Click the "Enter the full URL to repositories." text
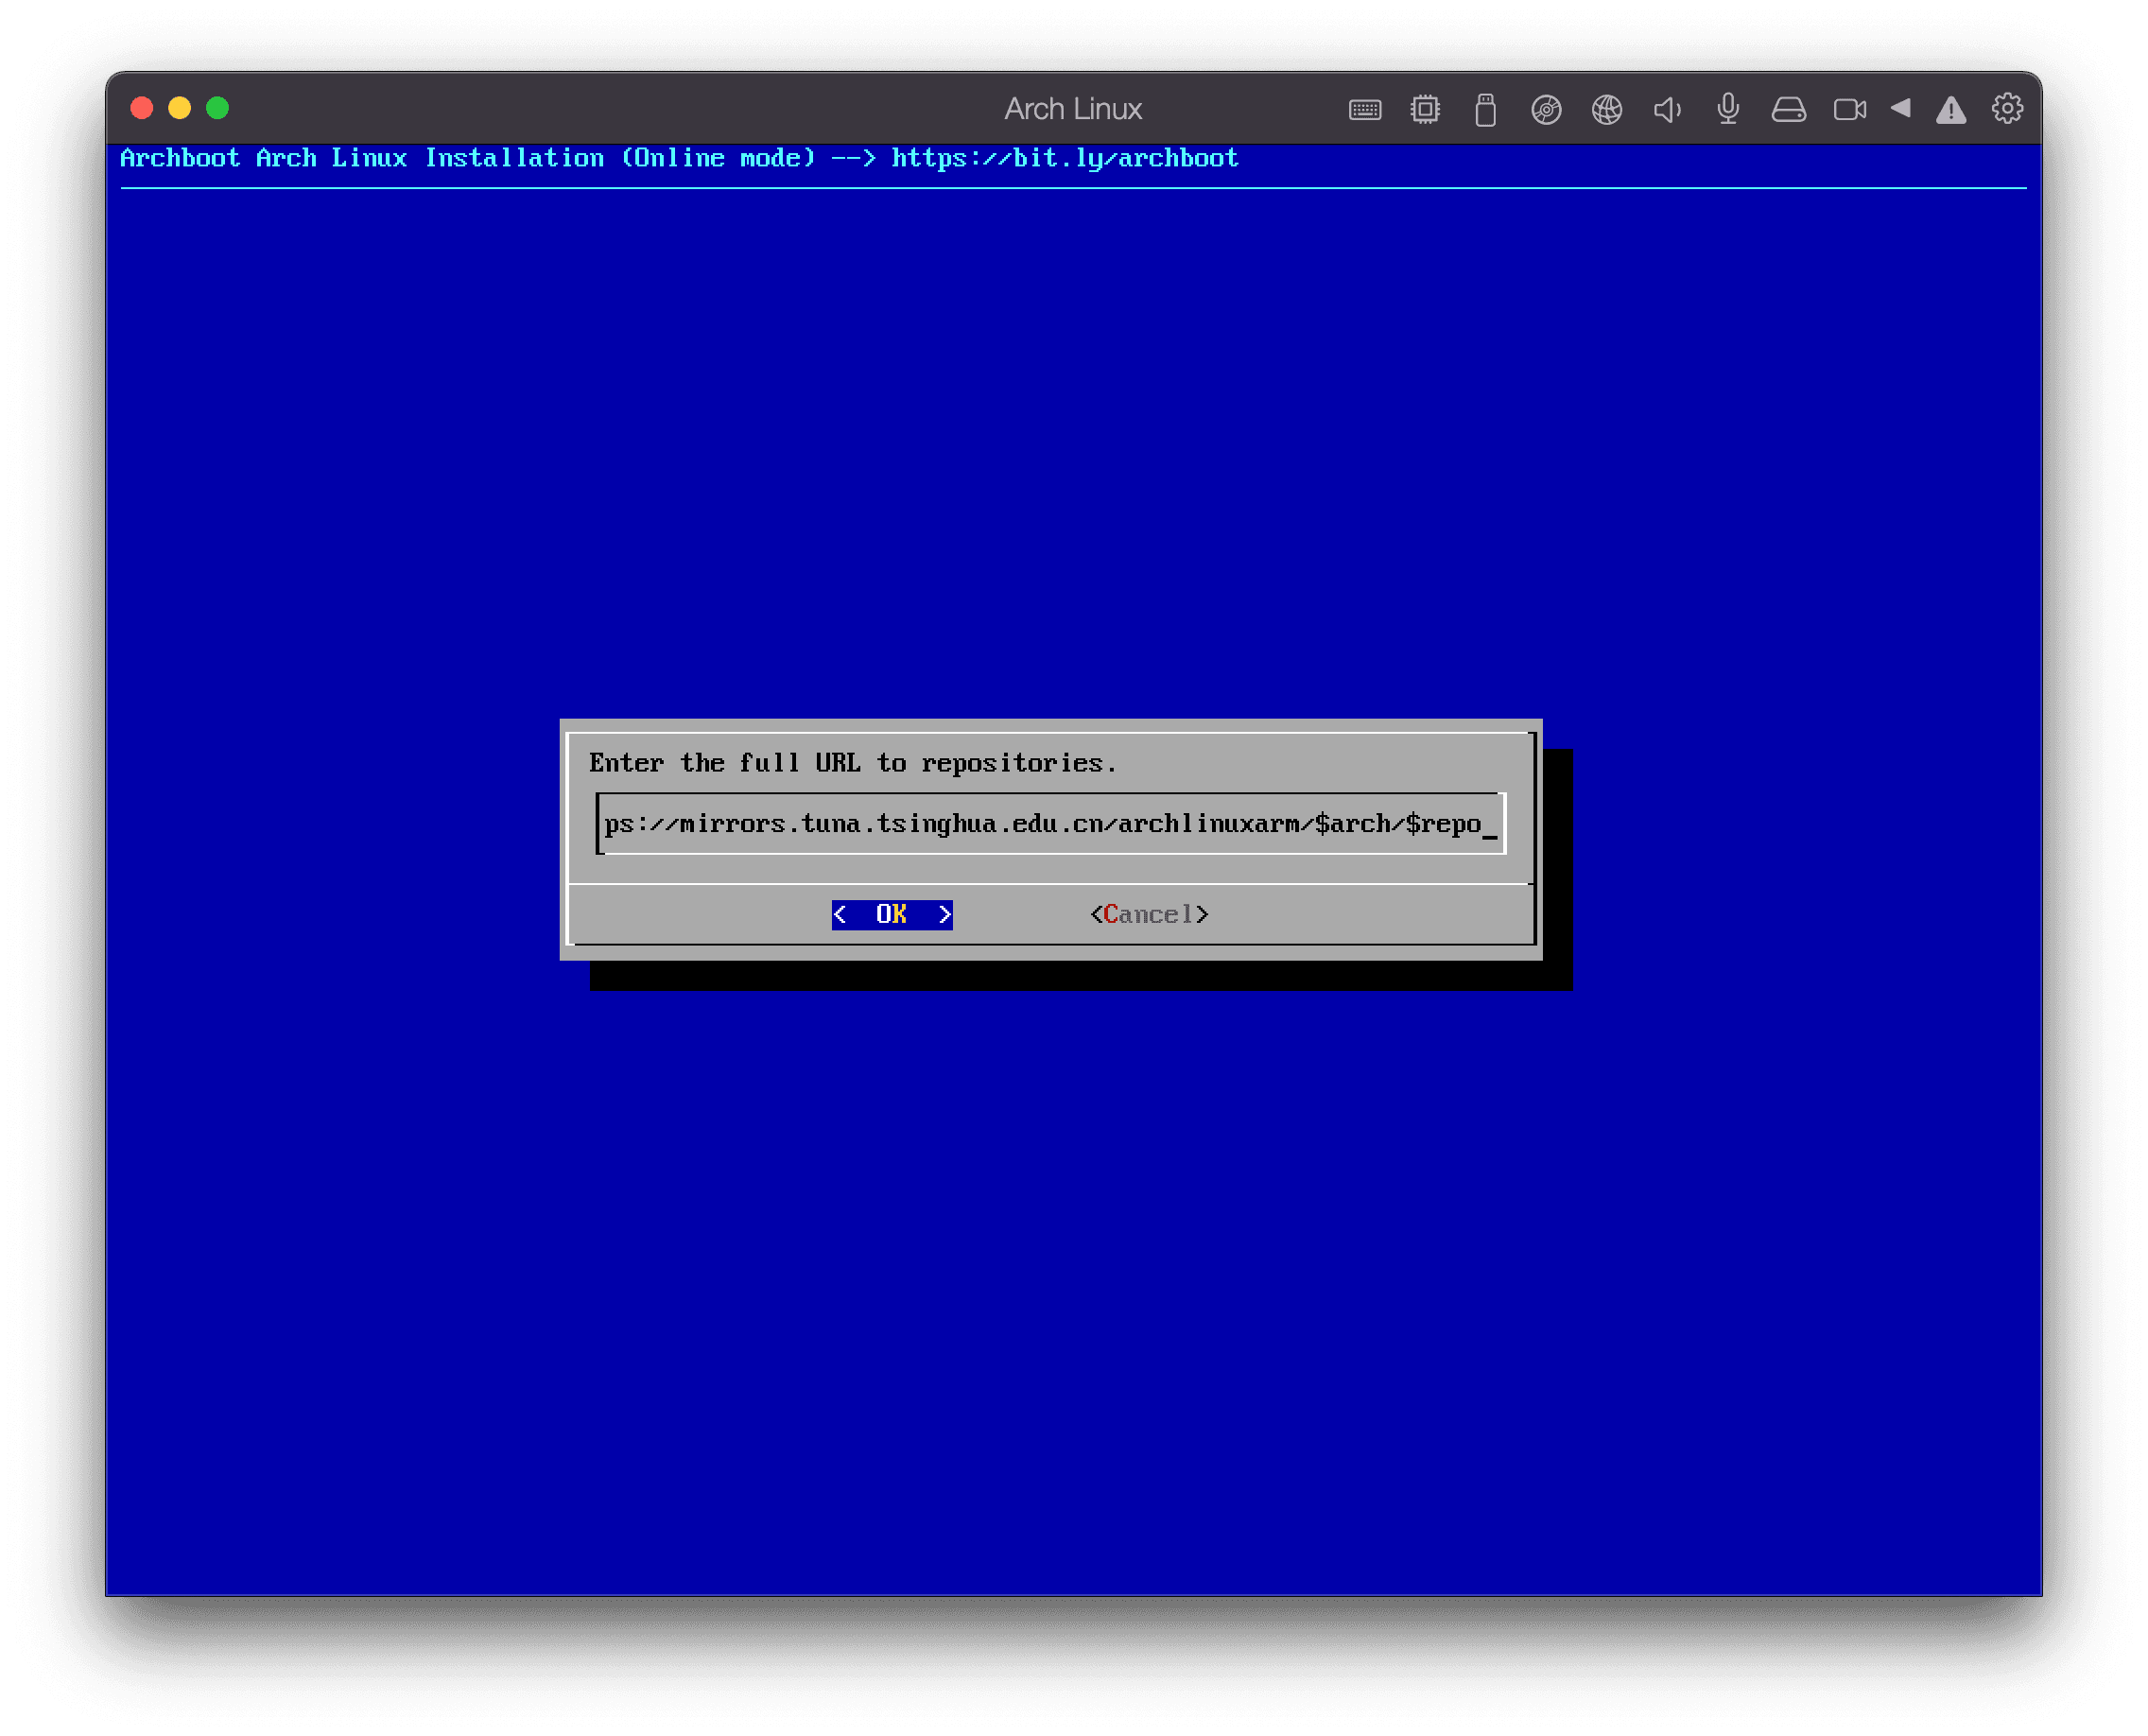The height and width of the screenshot is (1736, 2148). coord(852,763)
